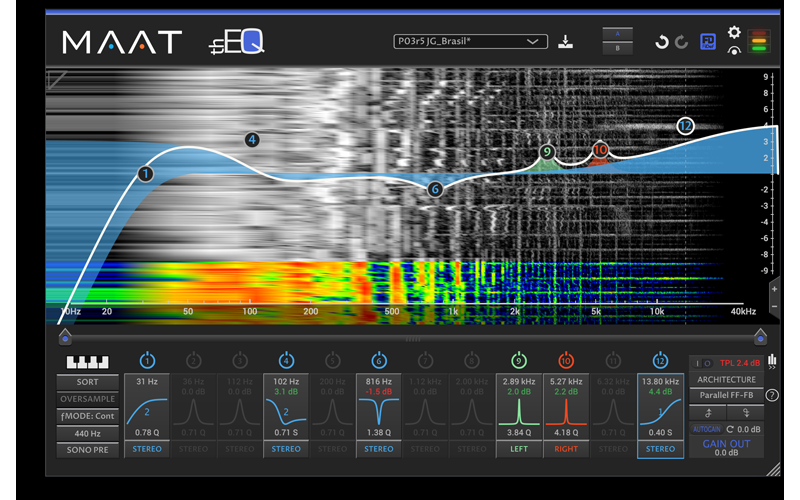Screen dimensions: 800x500
Task: Open the piano keyboard display
Action: [x=87, y=362]
